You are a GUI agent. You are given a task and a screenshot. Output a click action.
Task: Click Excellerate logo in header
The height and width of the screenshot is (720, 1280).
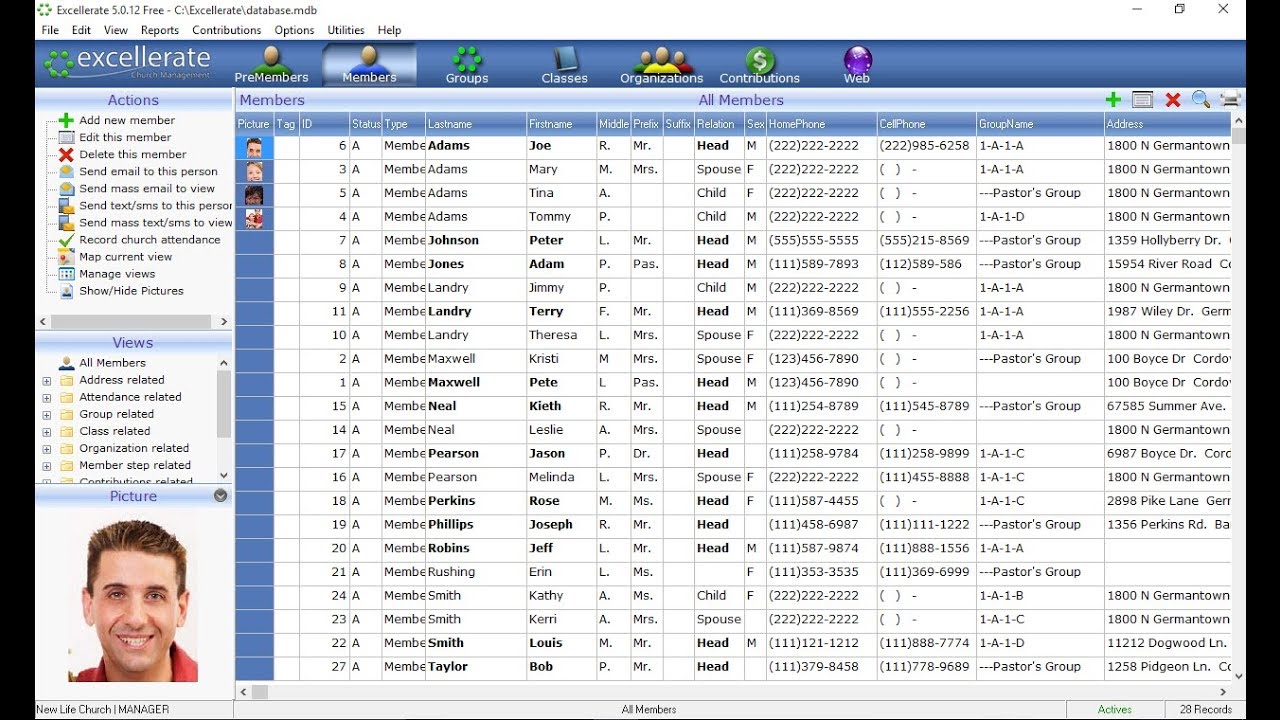coord(129,63)
